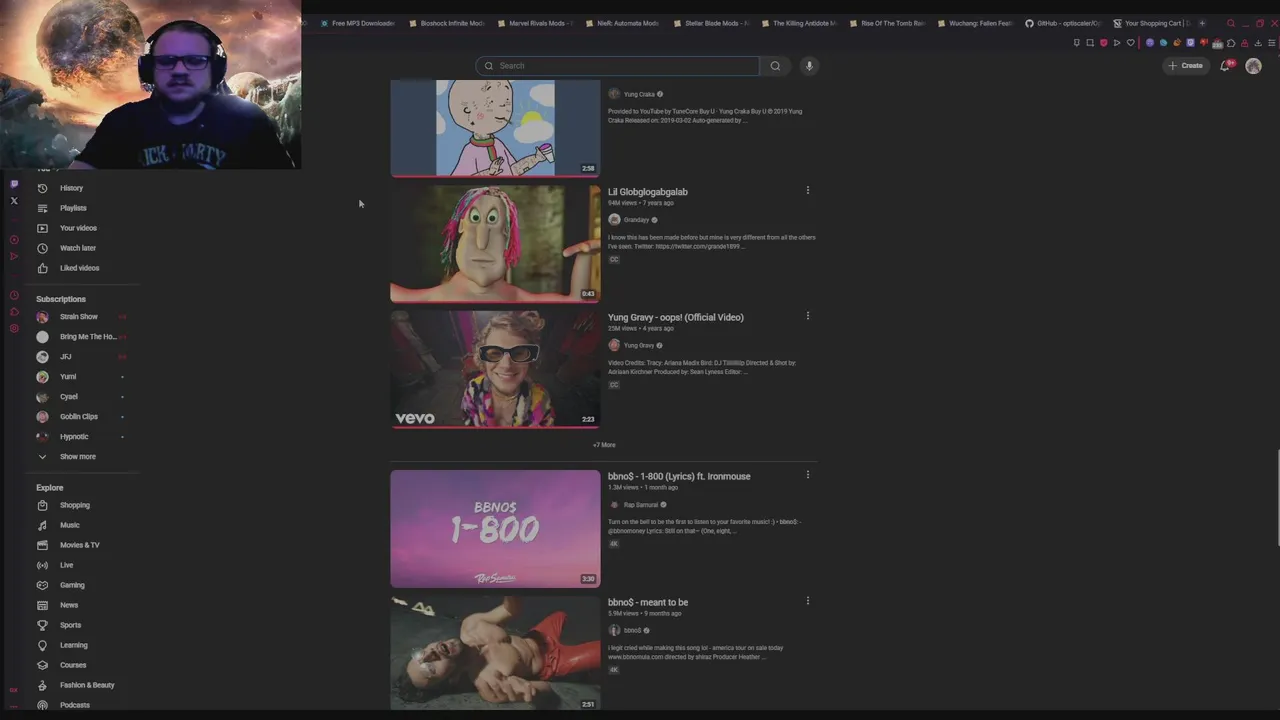Click the Movies & TV icon

(x=42, y=545)
